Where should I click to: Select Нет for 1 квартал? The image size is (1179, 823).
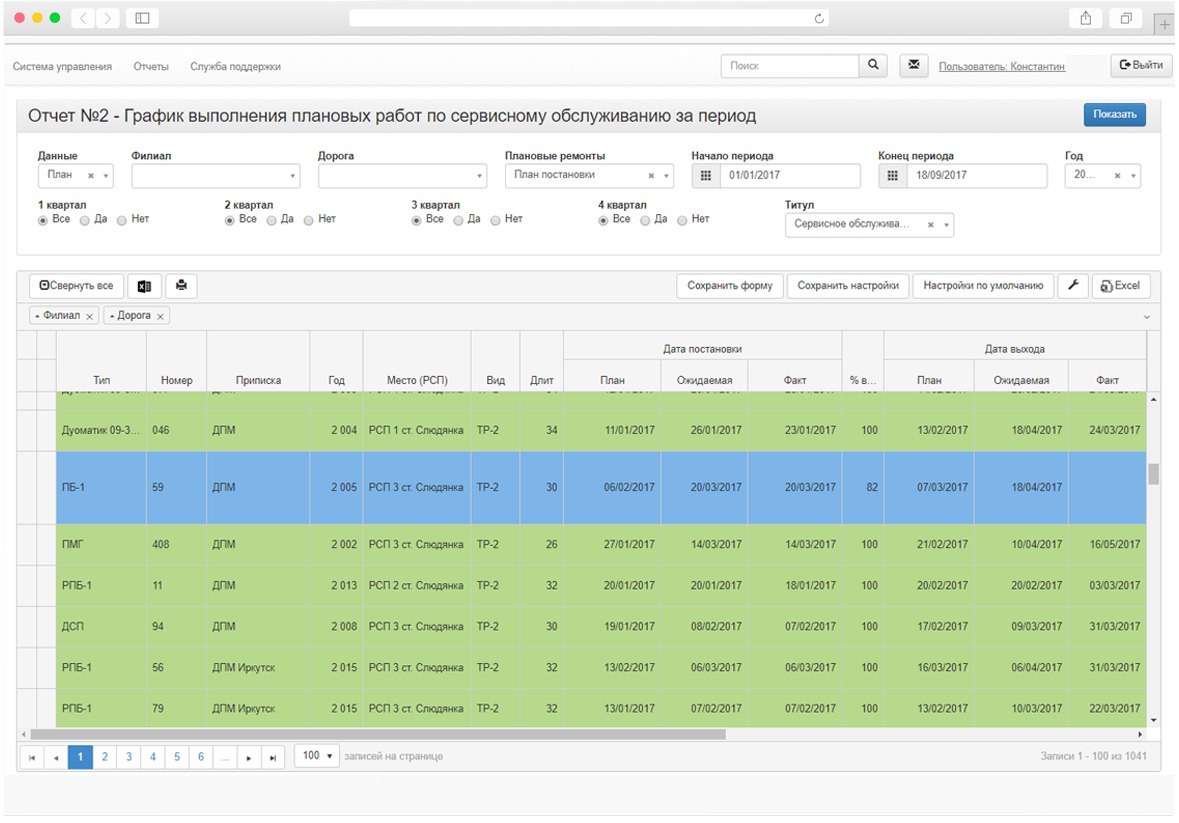pos(122,220)
